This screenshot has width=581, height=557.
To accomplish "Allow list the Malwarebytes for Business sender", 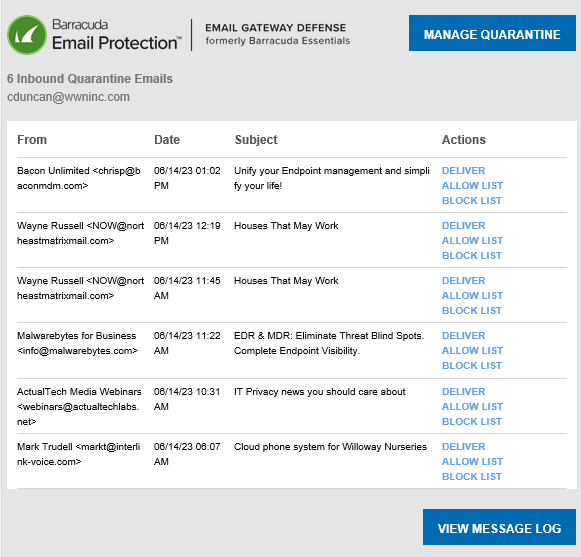I will click(x=472, y=351).
